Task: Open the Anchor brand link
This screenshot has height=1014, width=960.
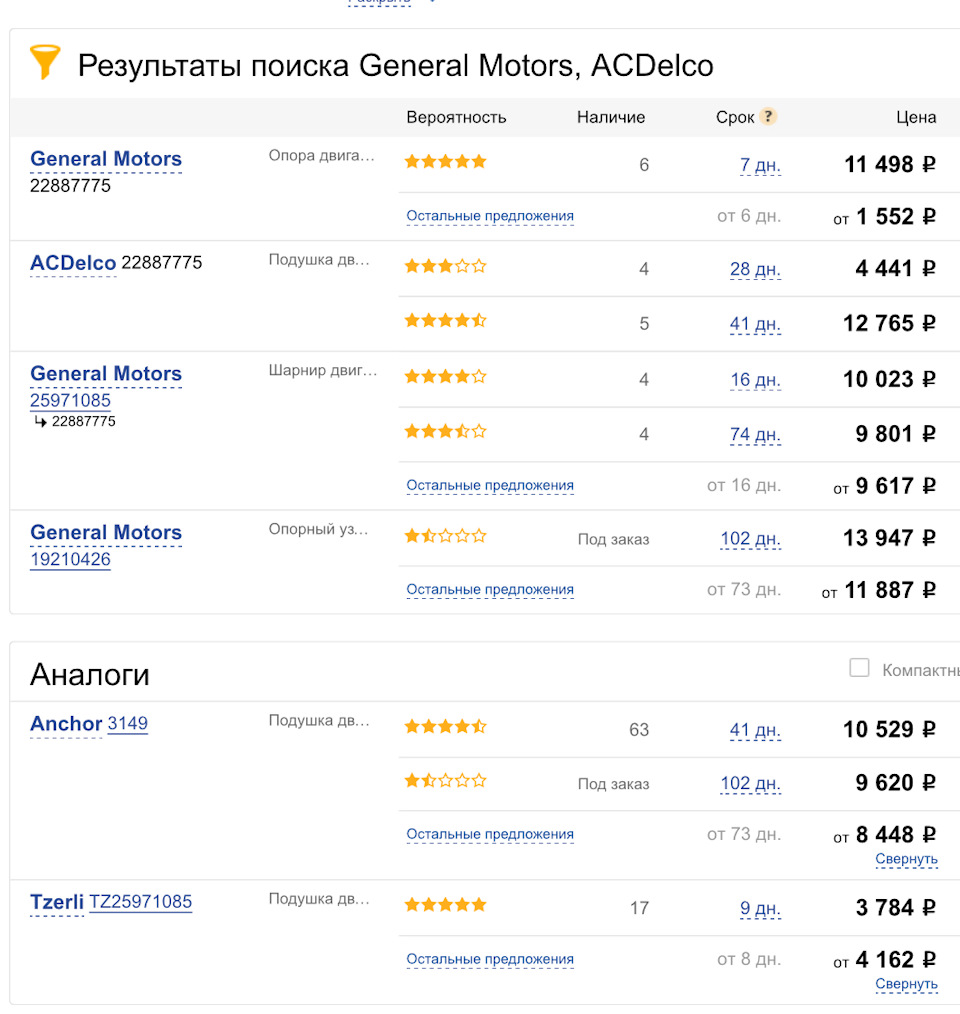Action: [66, 724]
